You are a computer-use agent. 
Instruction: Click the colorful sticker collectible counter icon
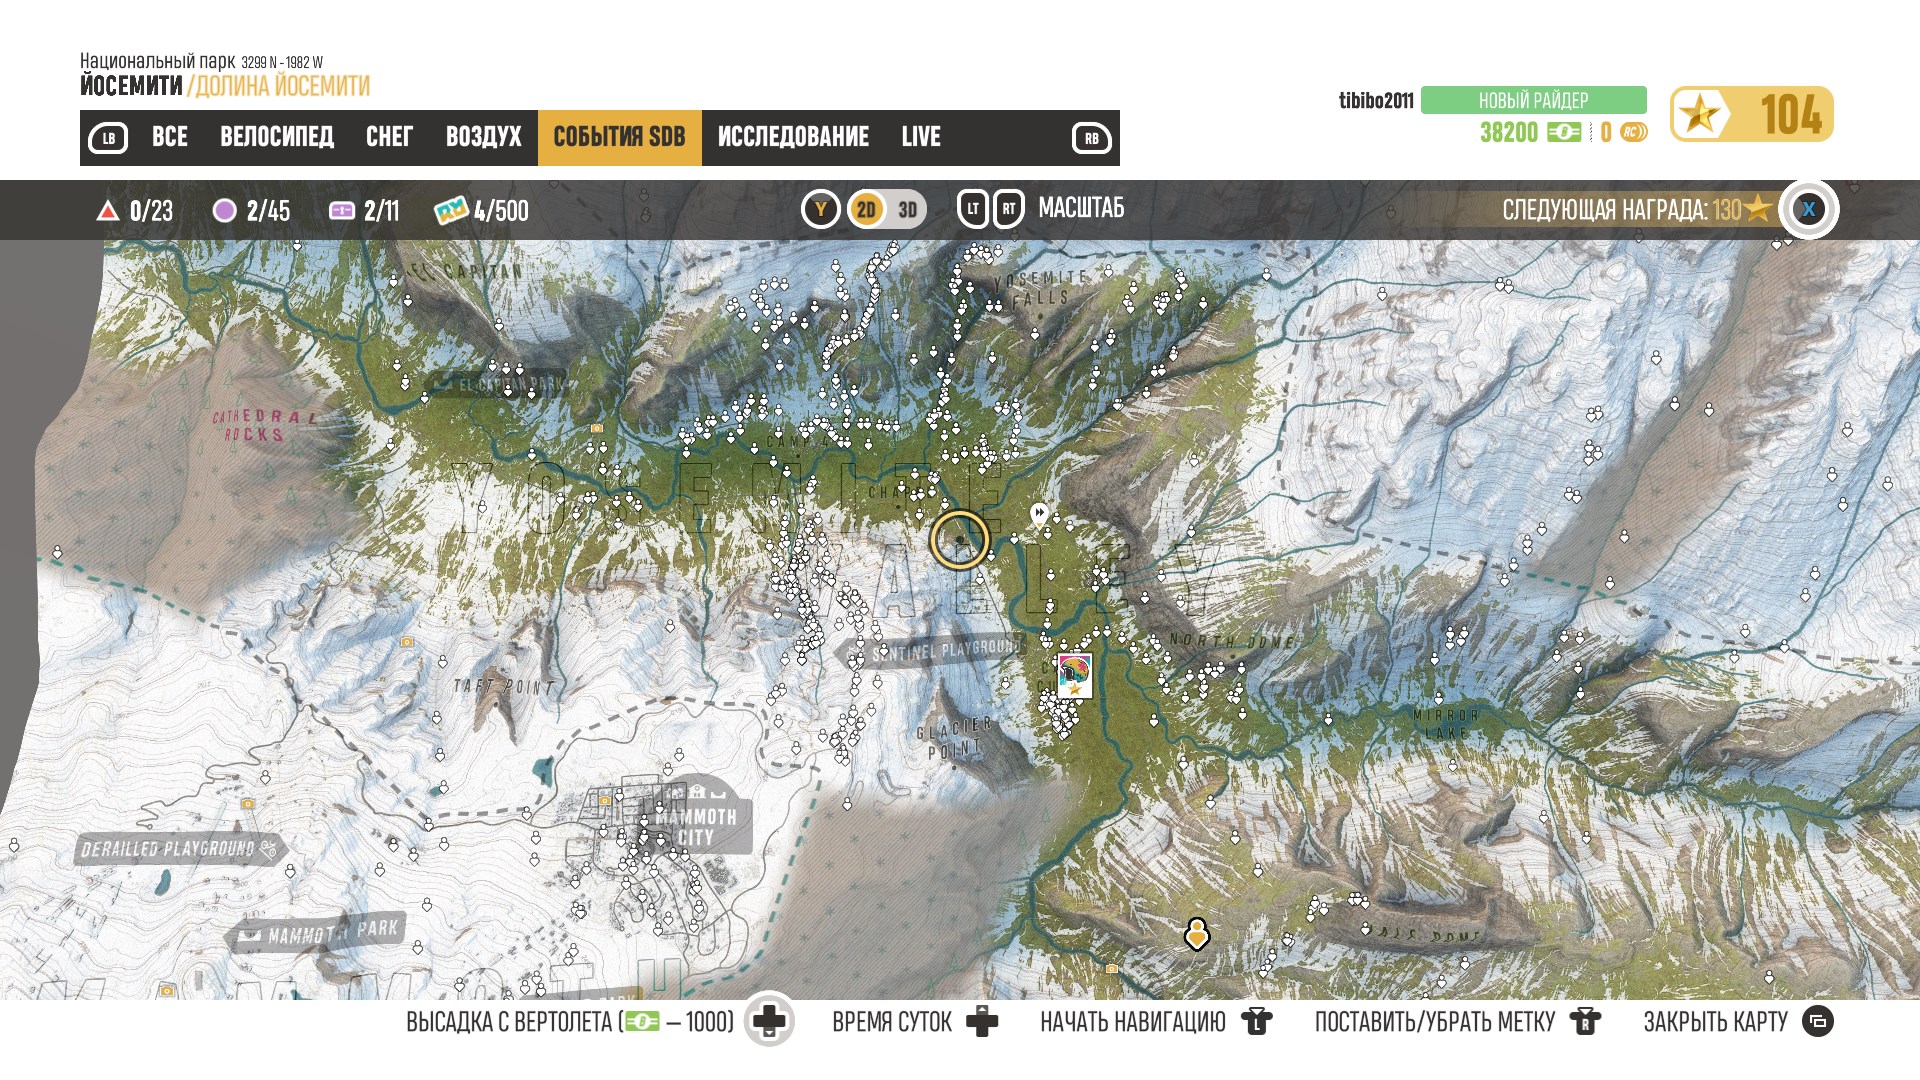(451, 210)
